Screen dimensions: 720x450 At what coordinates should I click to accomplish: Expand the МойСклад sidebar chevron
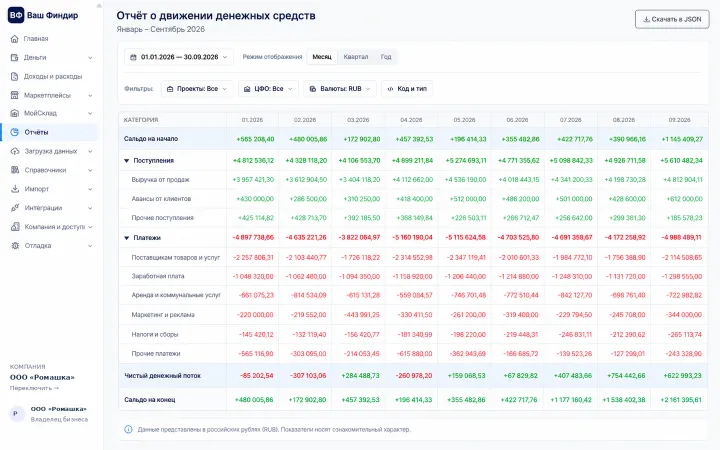pyautogui.click(x=90, y=113)
